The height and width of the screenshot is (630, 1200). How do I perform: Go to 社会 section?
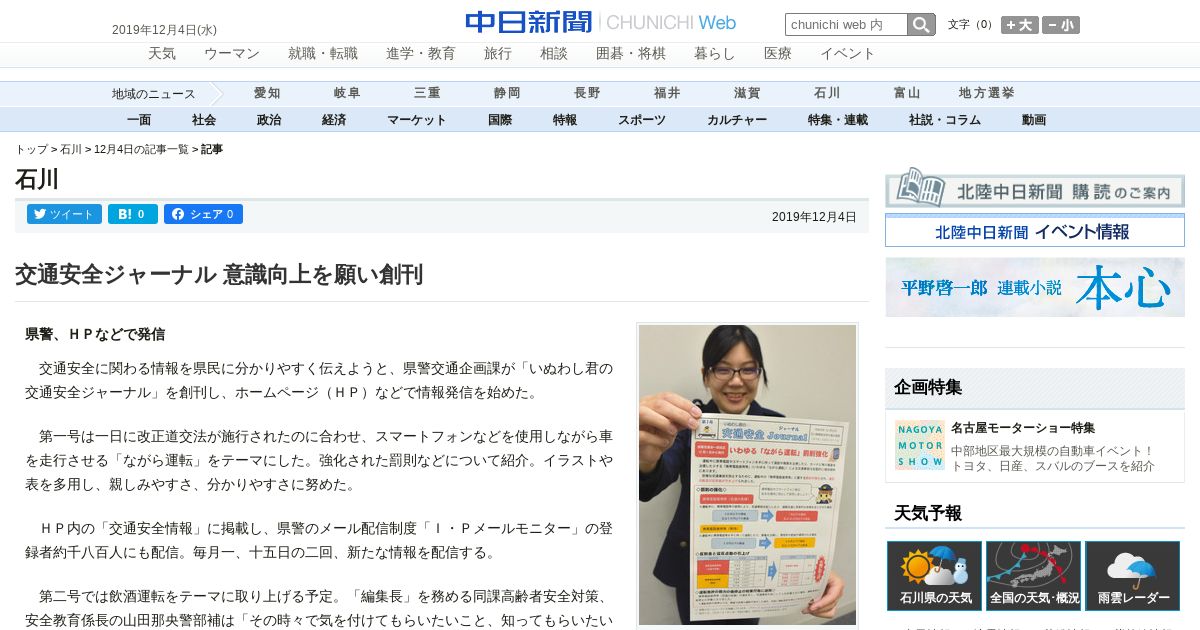click(204, 120)
